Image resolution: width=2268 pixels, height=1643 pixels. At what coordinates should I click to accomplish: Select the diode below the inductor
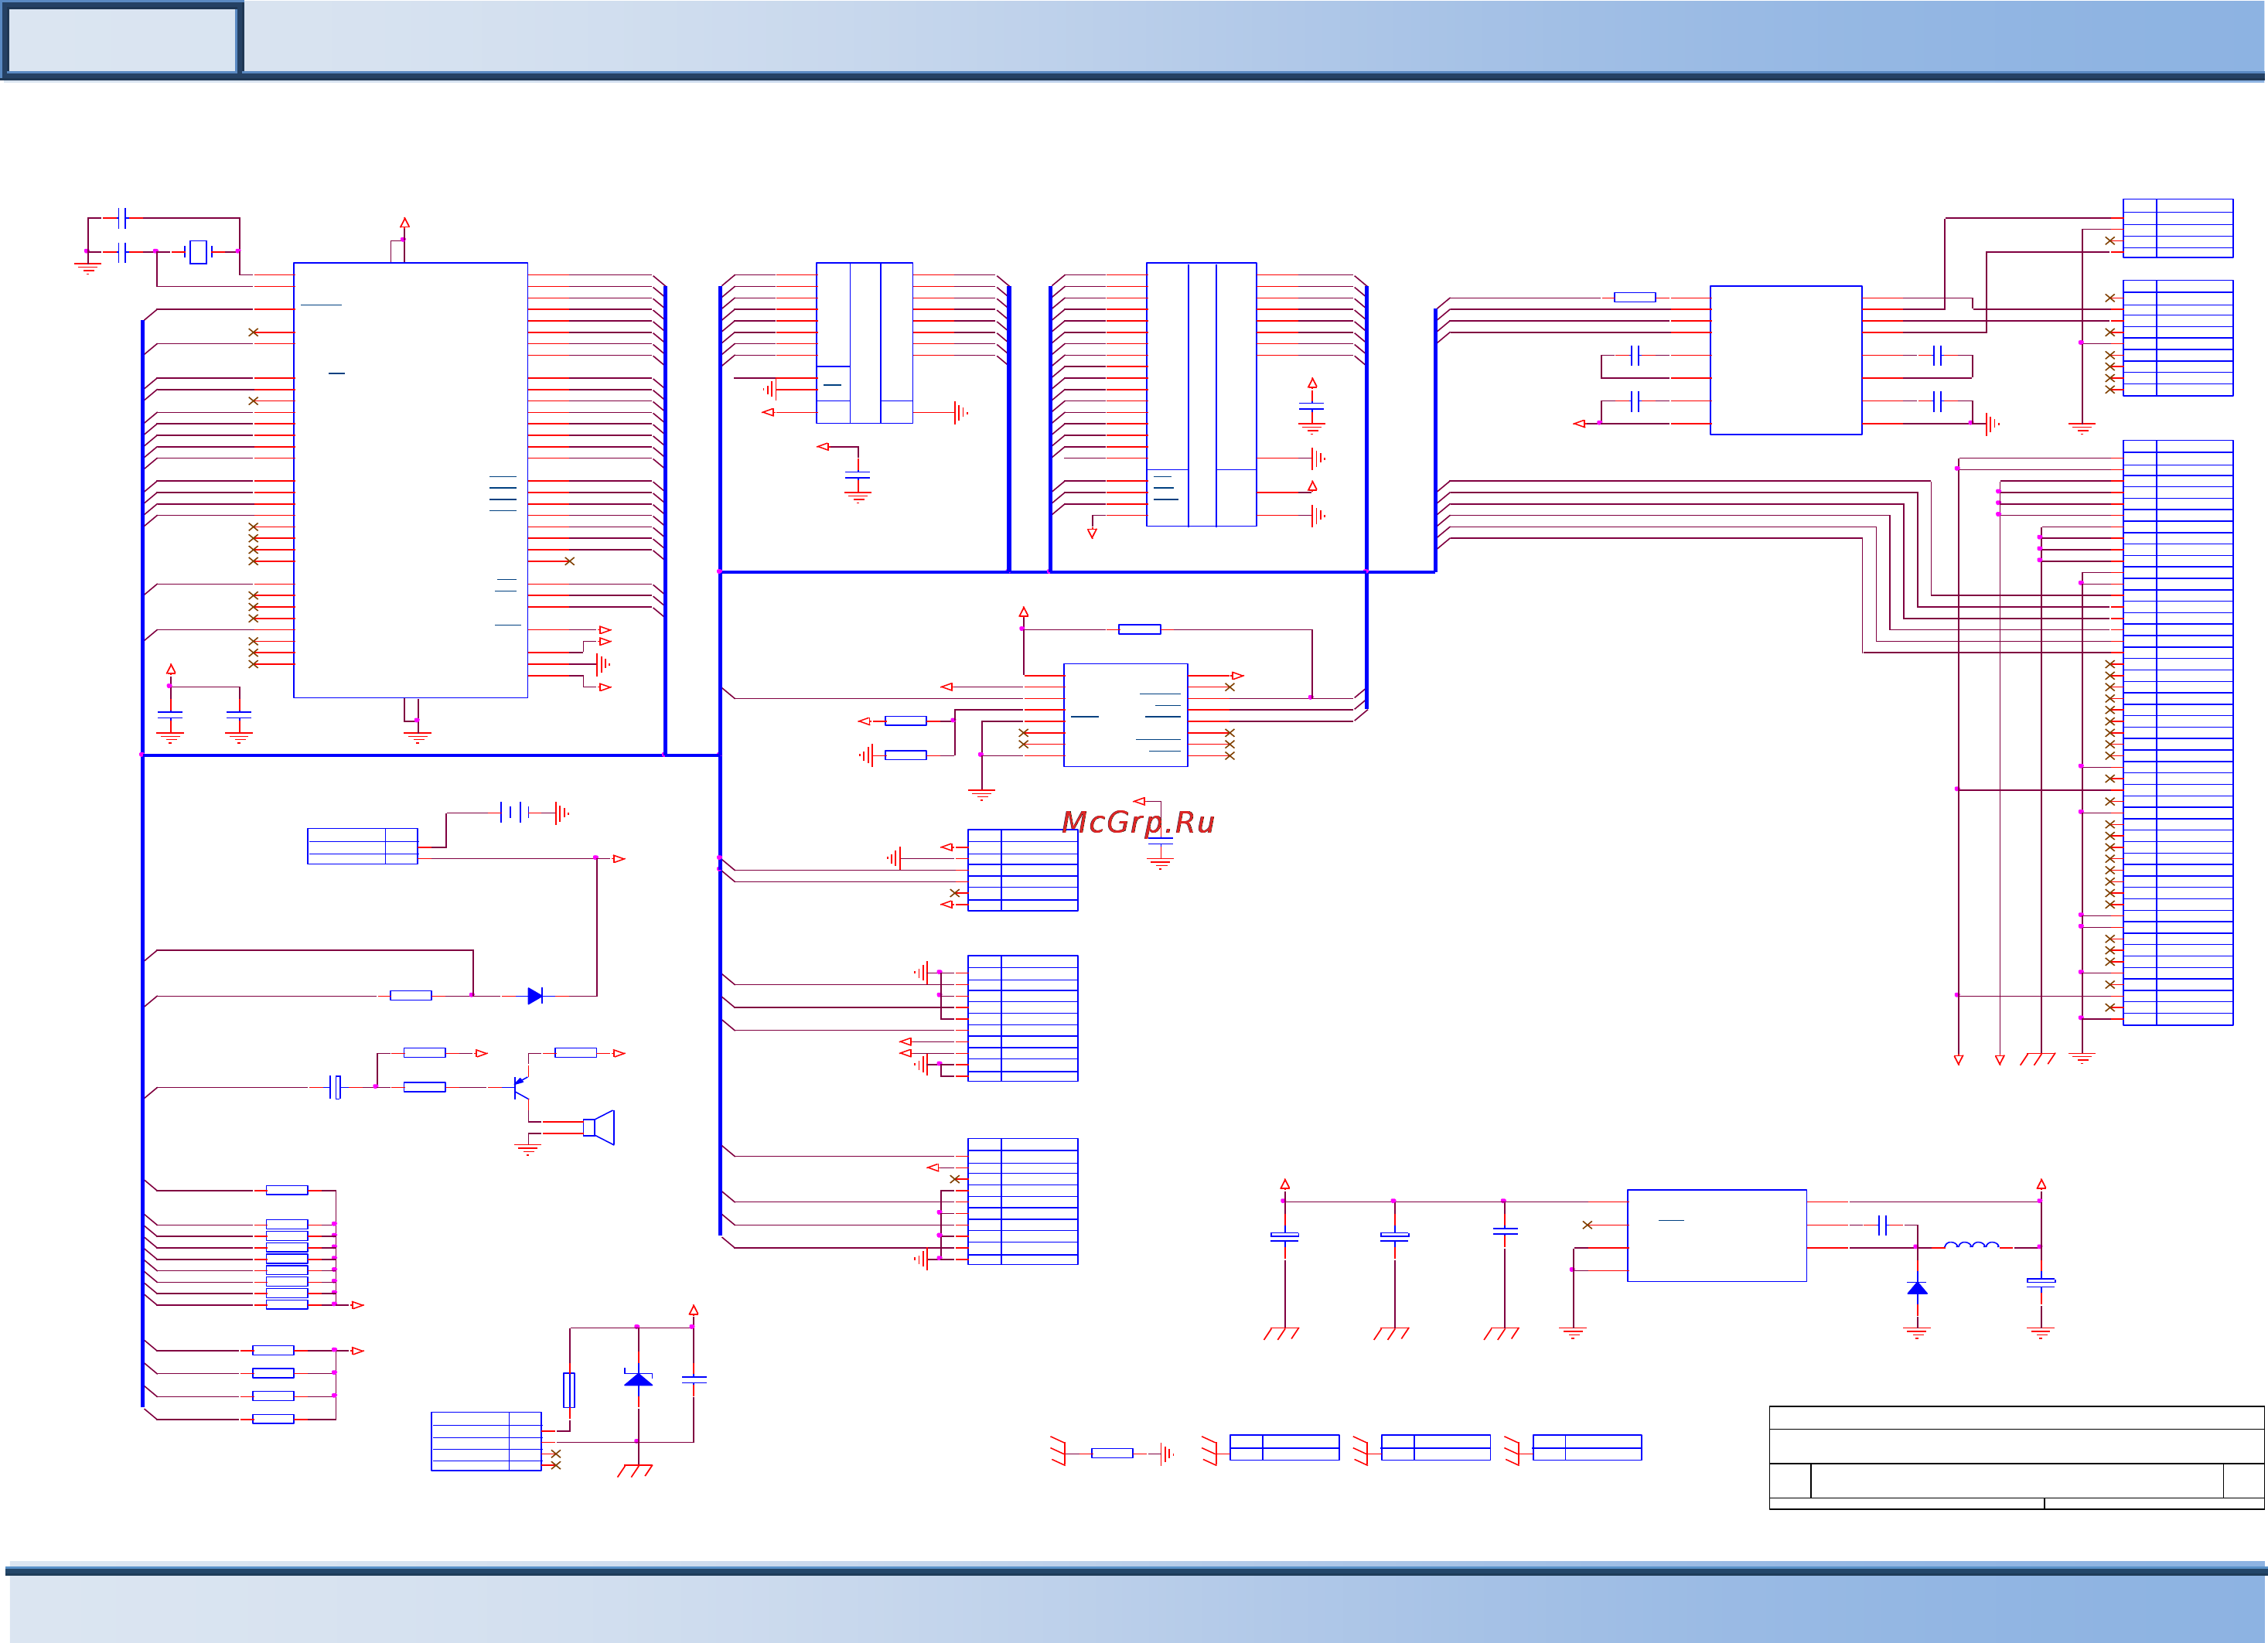1917,1288
